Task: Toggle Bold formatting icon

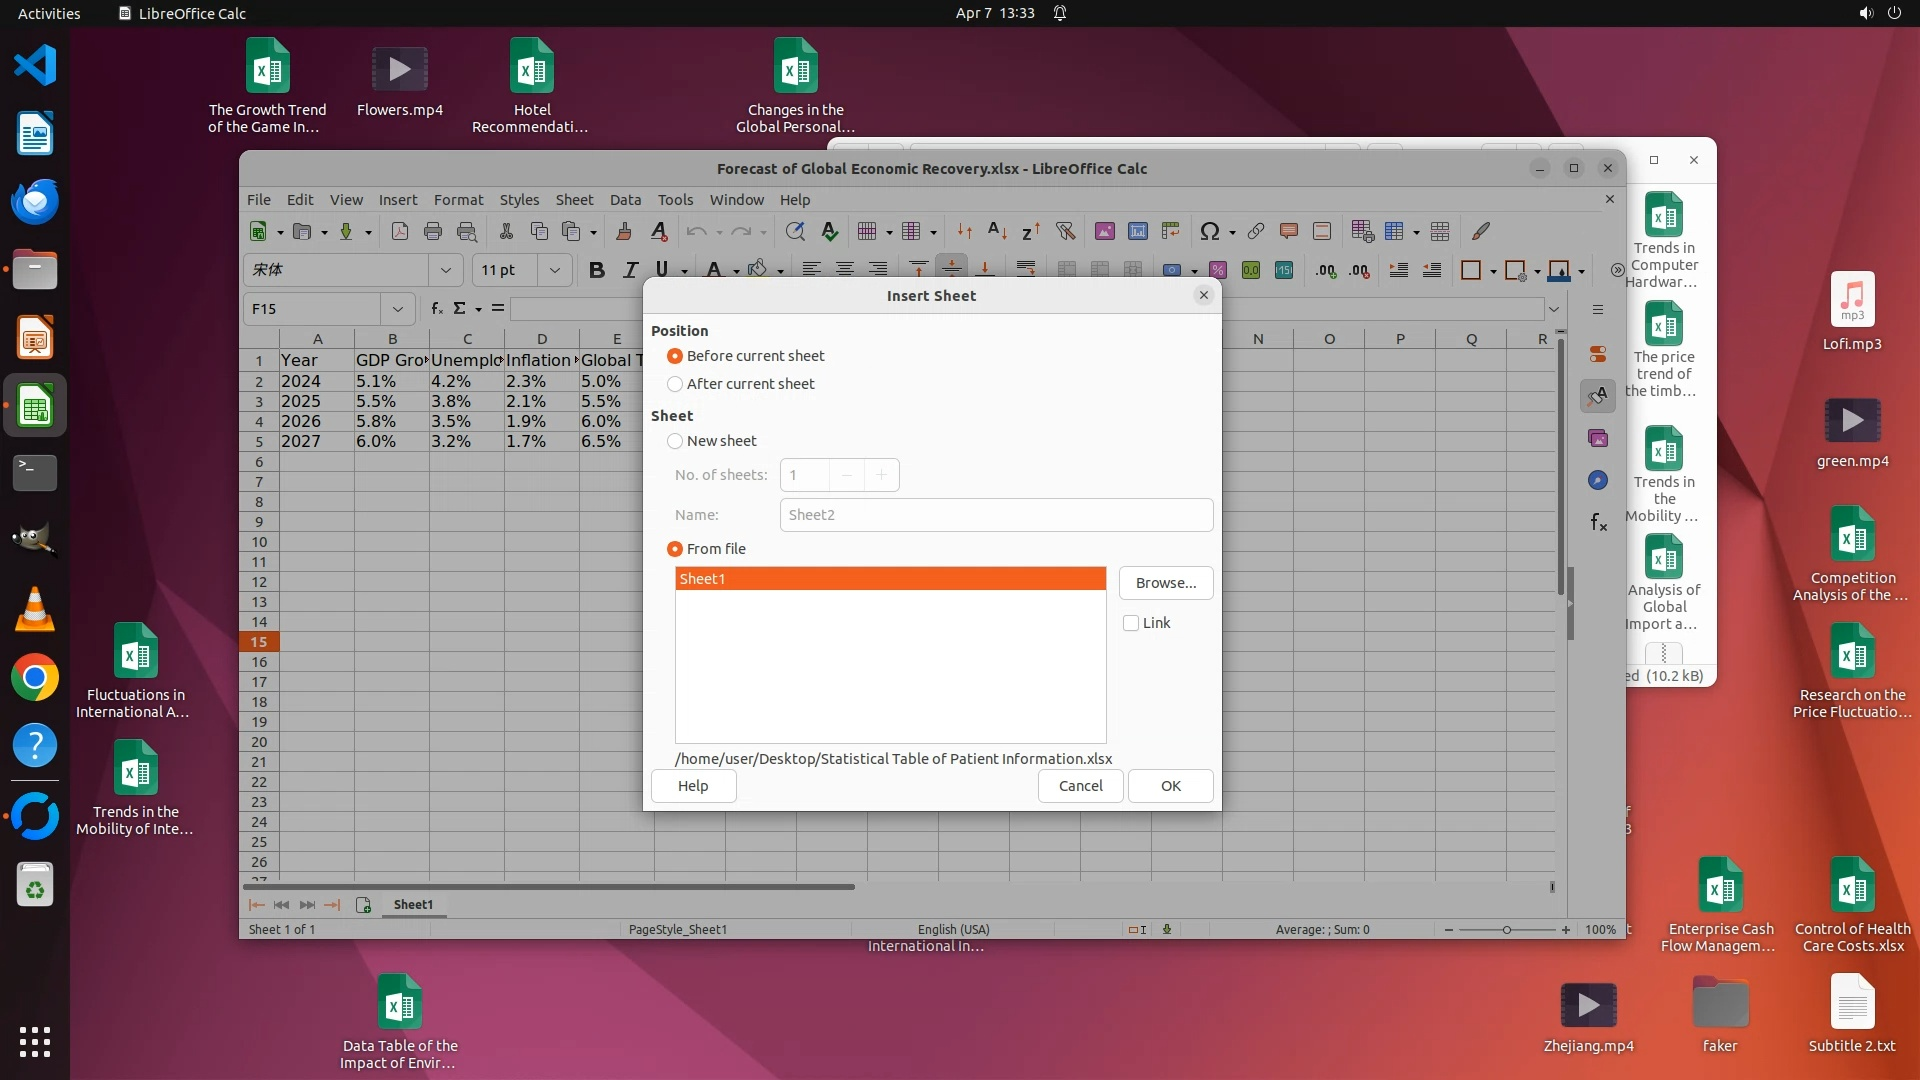Action: 597,270
